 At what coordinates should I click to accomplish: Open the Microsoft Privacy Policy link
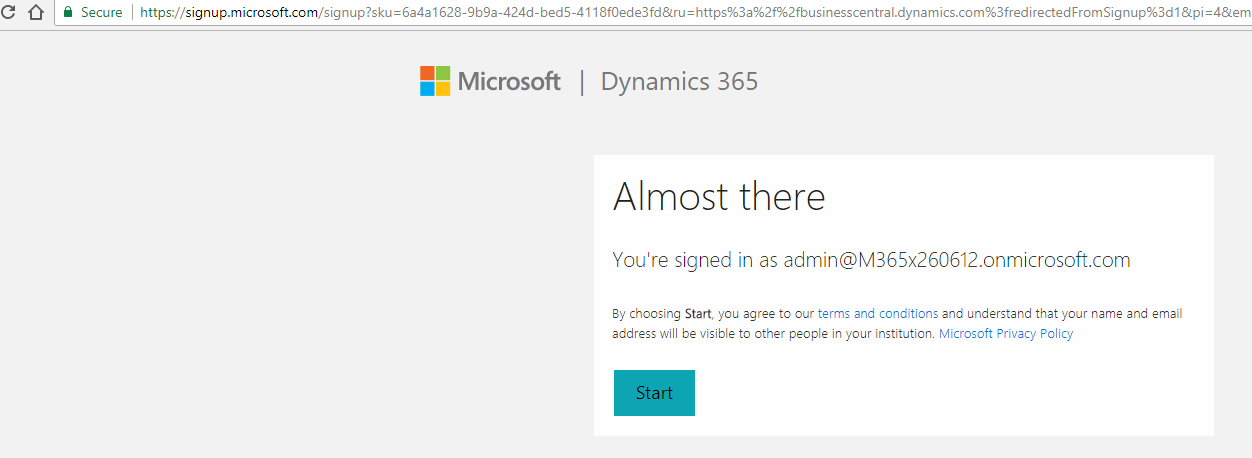click(x=1006, y=334)
